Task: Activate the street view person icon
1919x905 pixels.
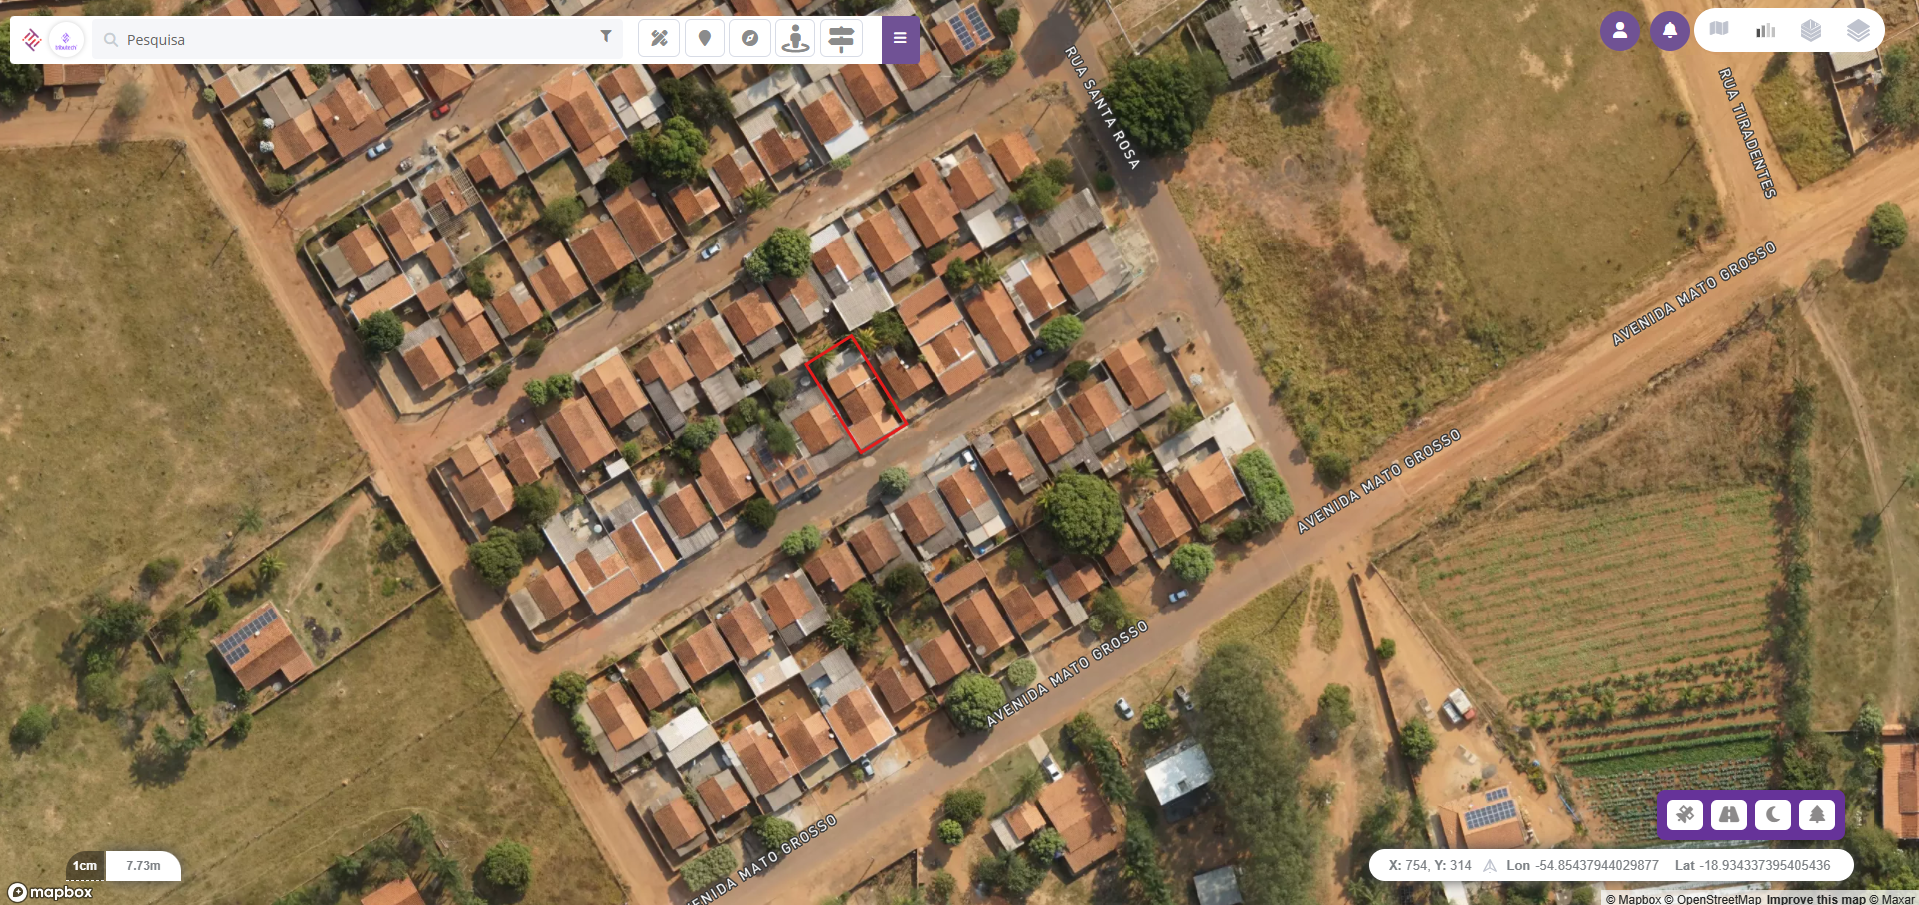Action: (795, 39)
